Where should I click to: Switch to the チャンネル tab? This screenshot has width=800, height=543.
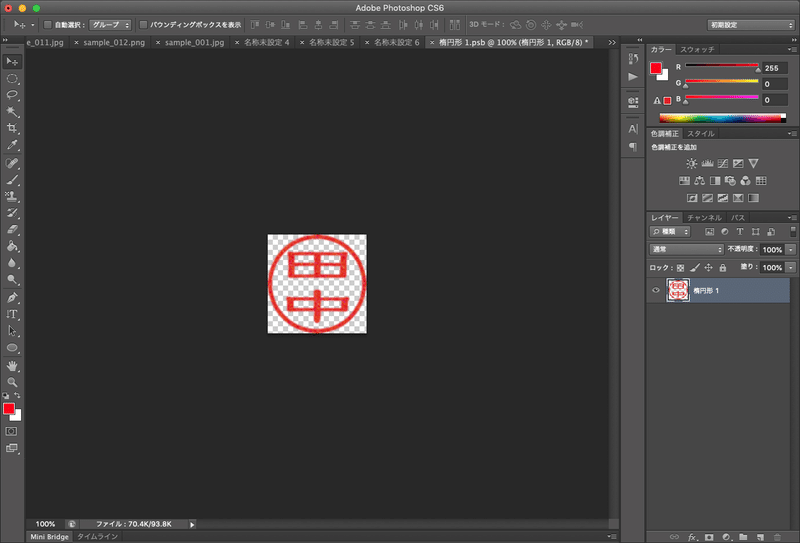tap(704, 218)
